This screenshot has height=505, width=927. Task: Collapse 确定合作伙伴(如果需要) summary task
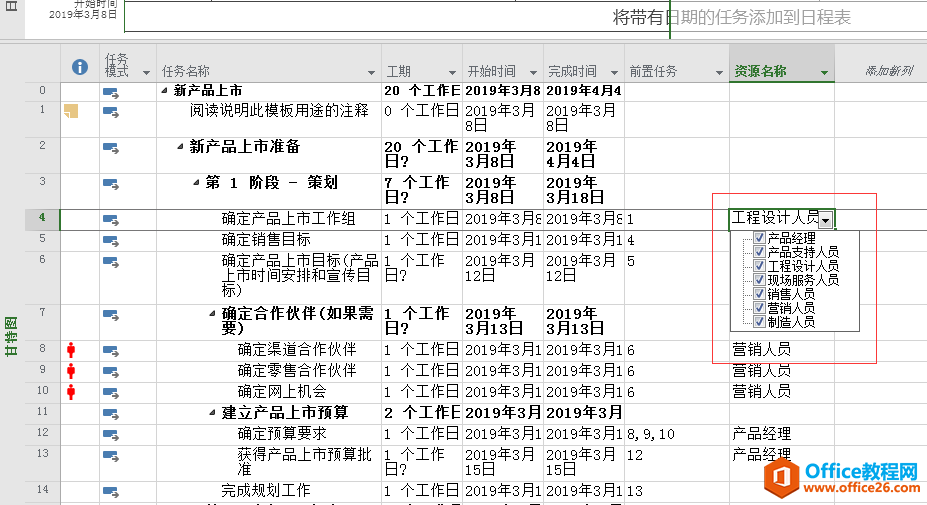[x=212, y=313]
